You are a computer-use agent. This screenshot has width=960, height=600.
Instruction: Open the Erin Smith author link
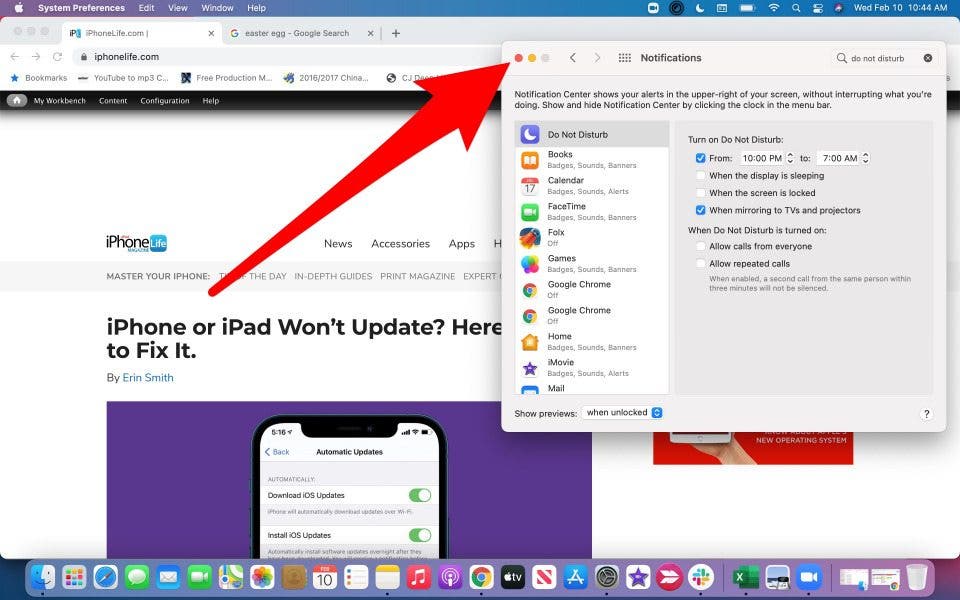[148, 378]
